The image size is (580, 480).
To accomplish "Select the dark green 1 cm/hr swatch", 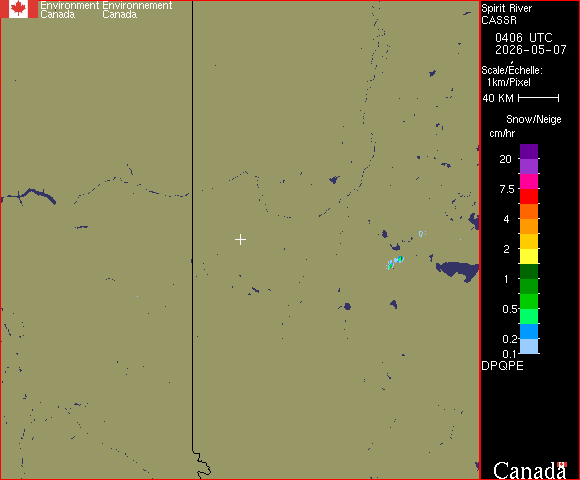I will tap(529, 271).
